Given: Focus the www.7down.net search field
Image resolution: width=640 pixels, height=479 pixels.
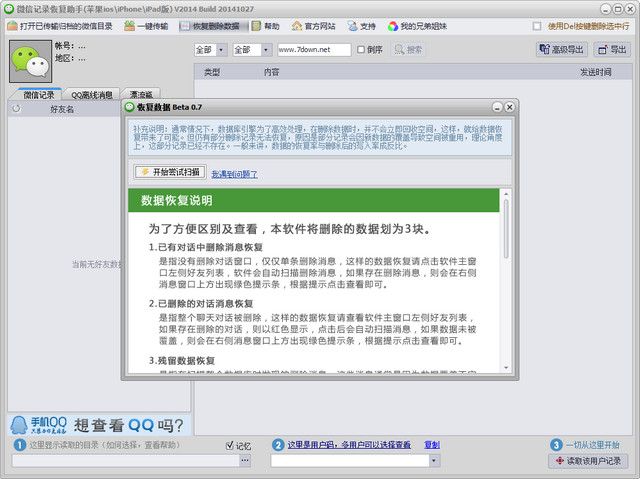Looking at the screenshot, I should (x=314, y=50).
